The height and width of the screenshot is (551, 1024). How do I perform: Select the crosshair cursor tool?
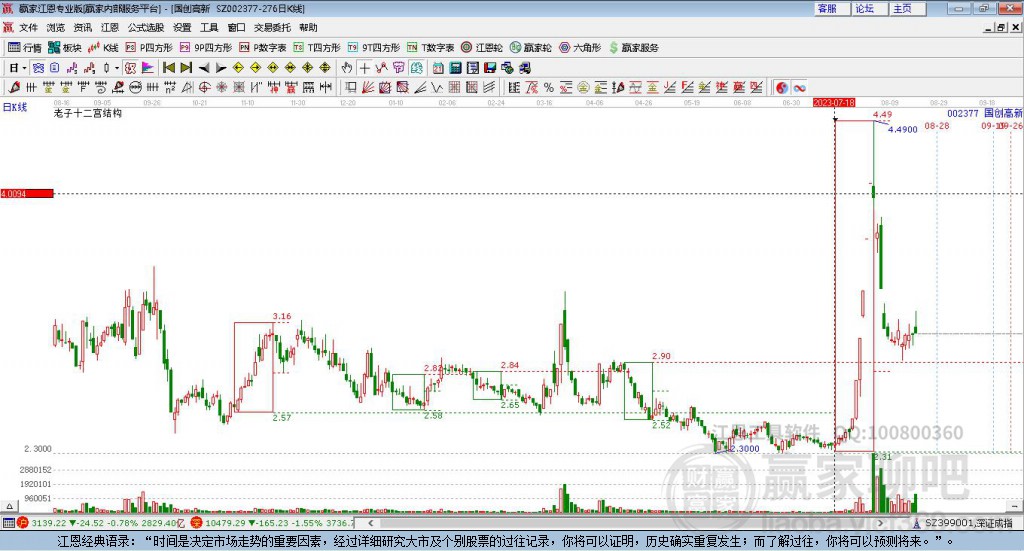pos(365,68)
